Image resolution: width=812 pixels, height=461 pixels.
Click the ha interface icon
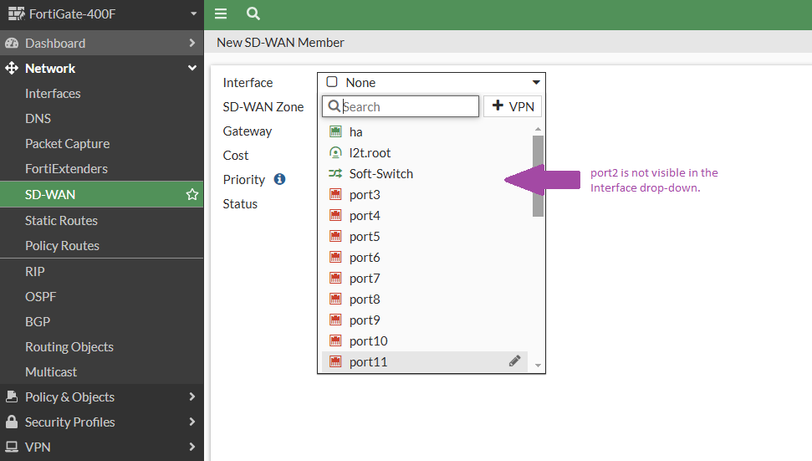[x=336, y=132]
